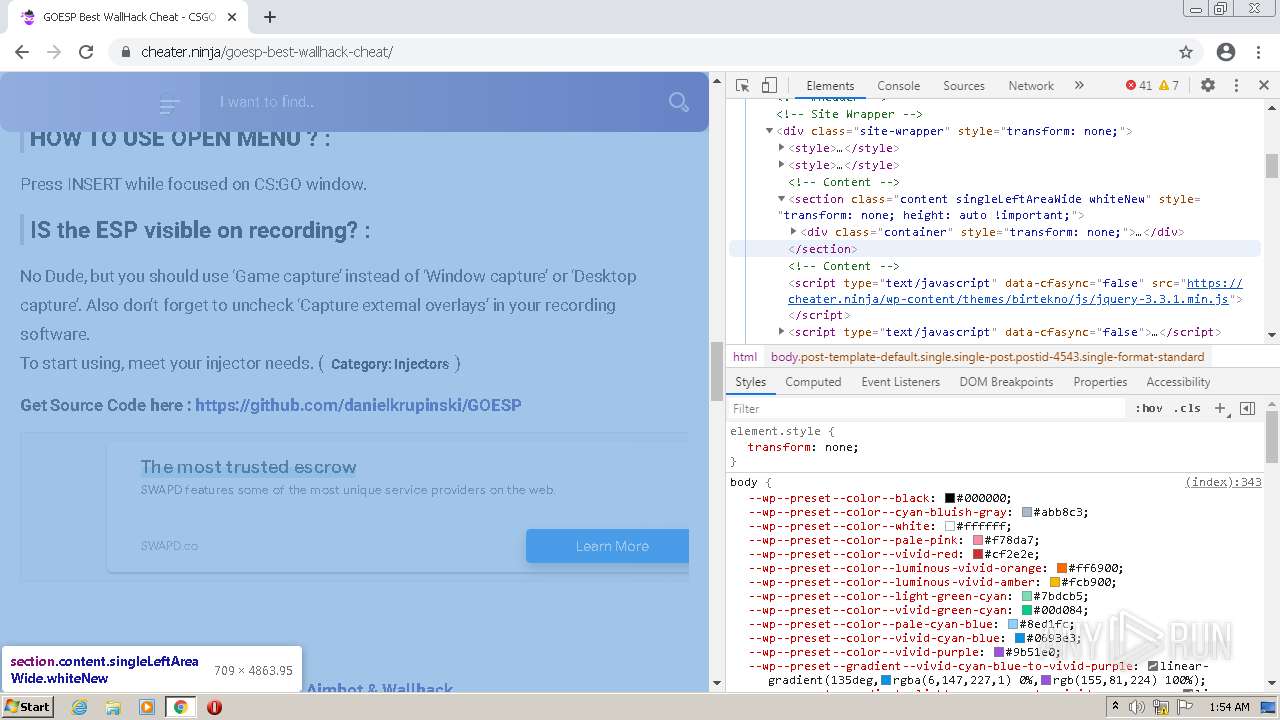The image size is (1280, 720).
Task: Select the Styles sub-tab
Action: [750, 382]
